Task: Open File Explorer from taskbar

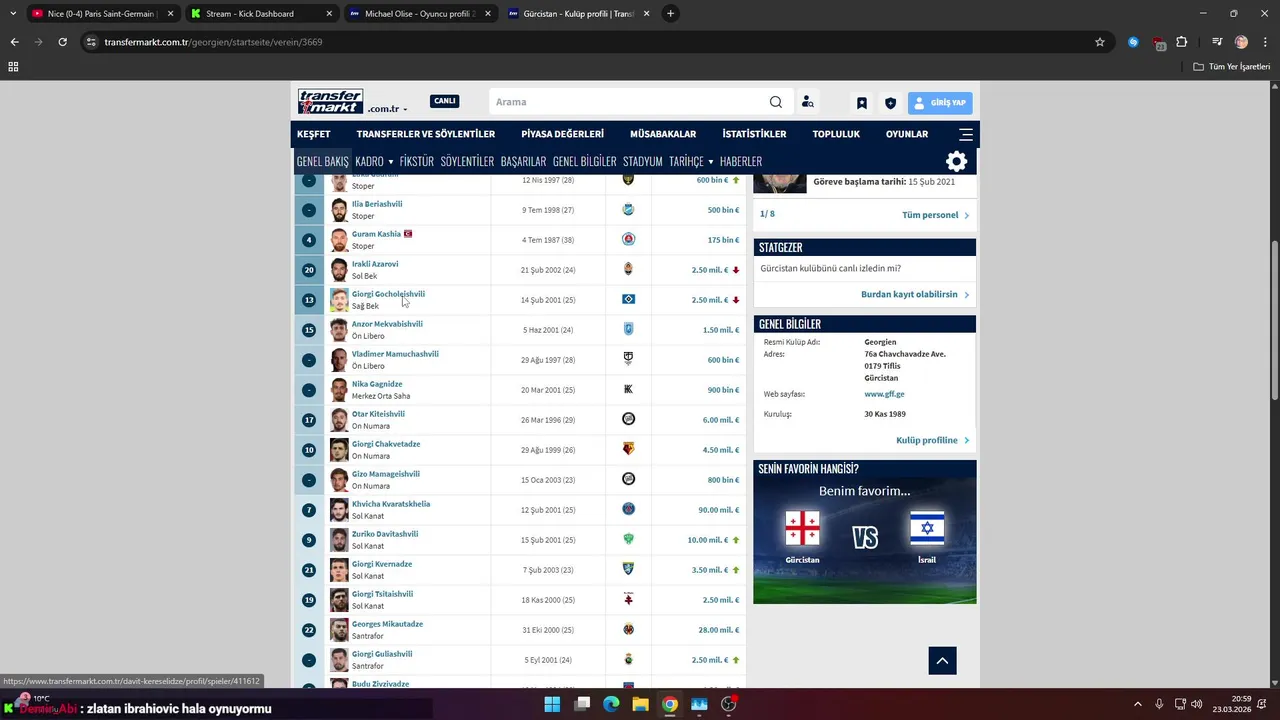Action: [x=640, y=704]
